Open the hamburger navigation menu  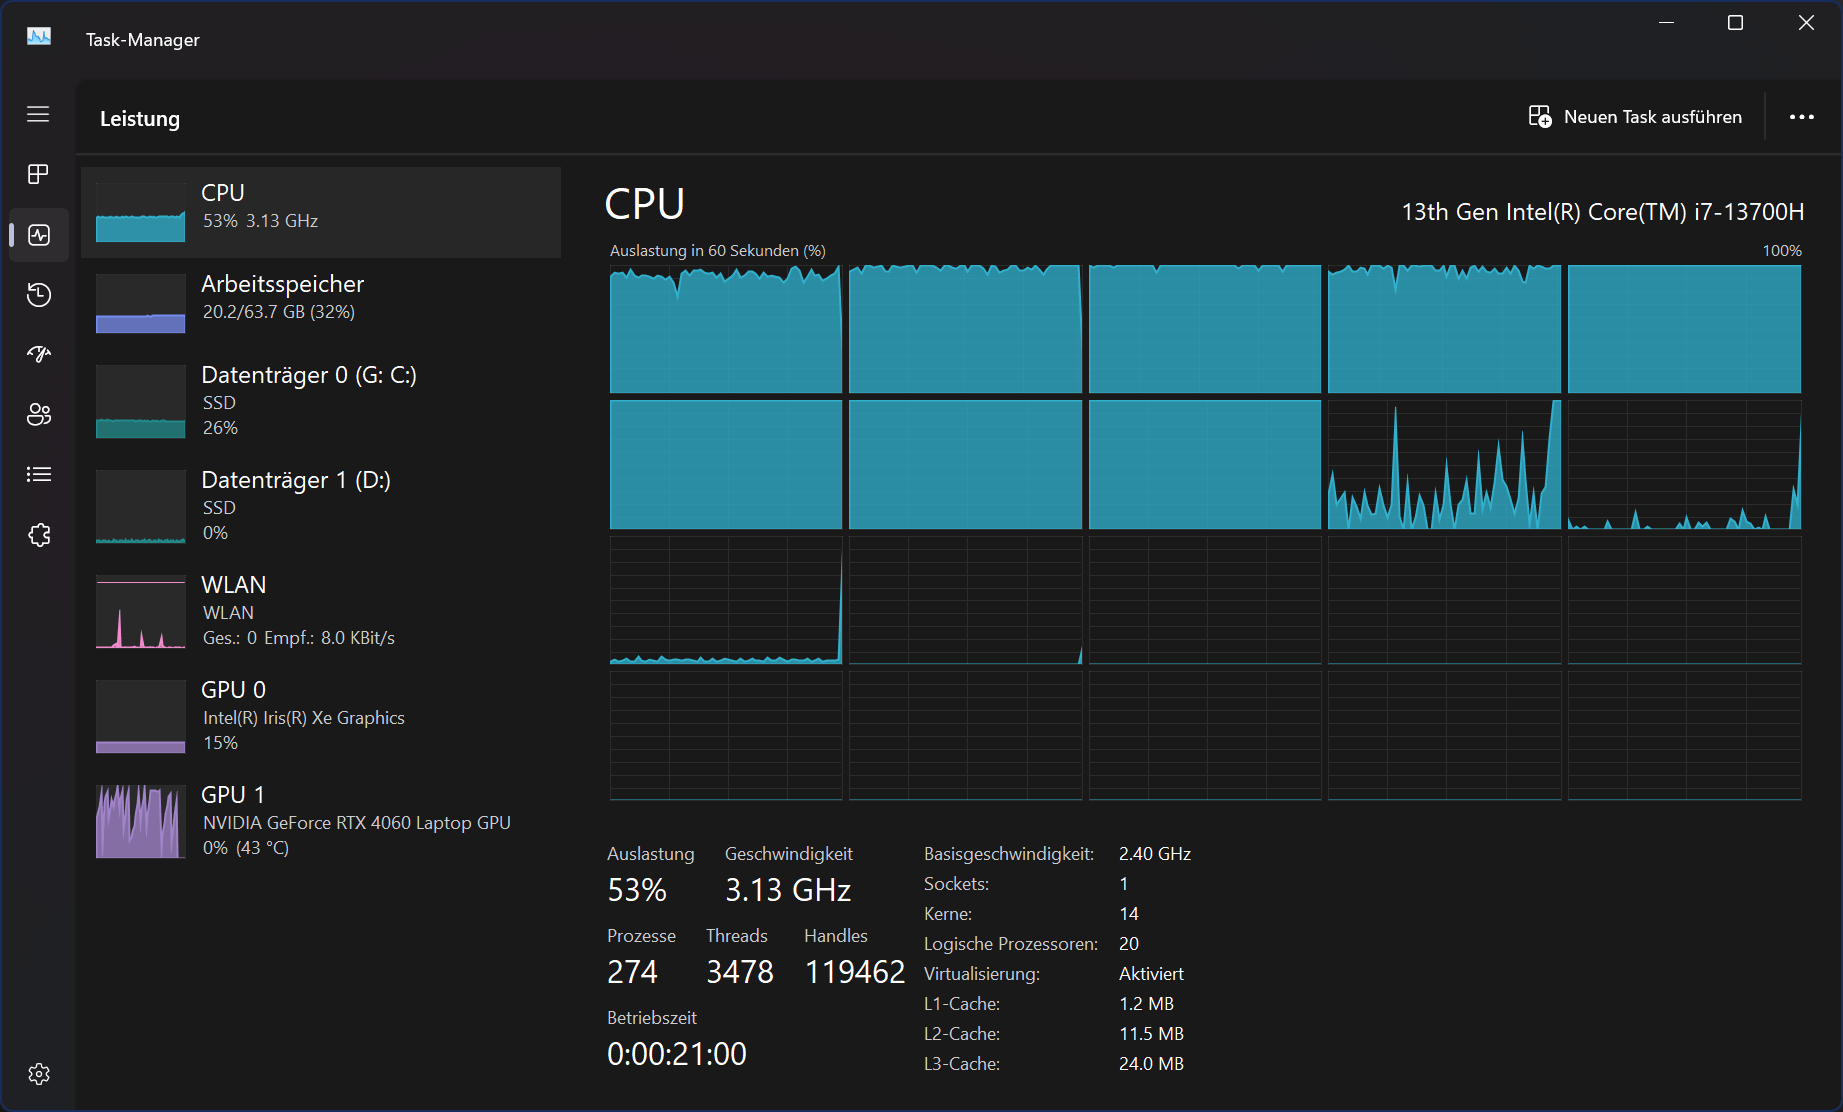point(38,114)
